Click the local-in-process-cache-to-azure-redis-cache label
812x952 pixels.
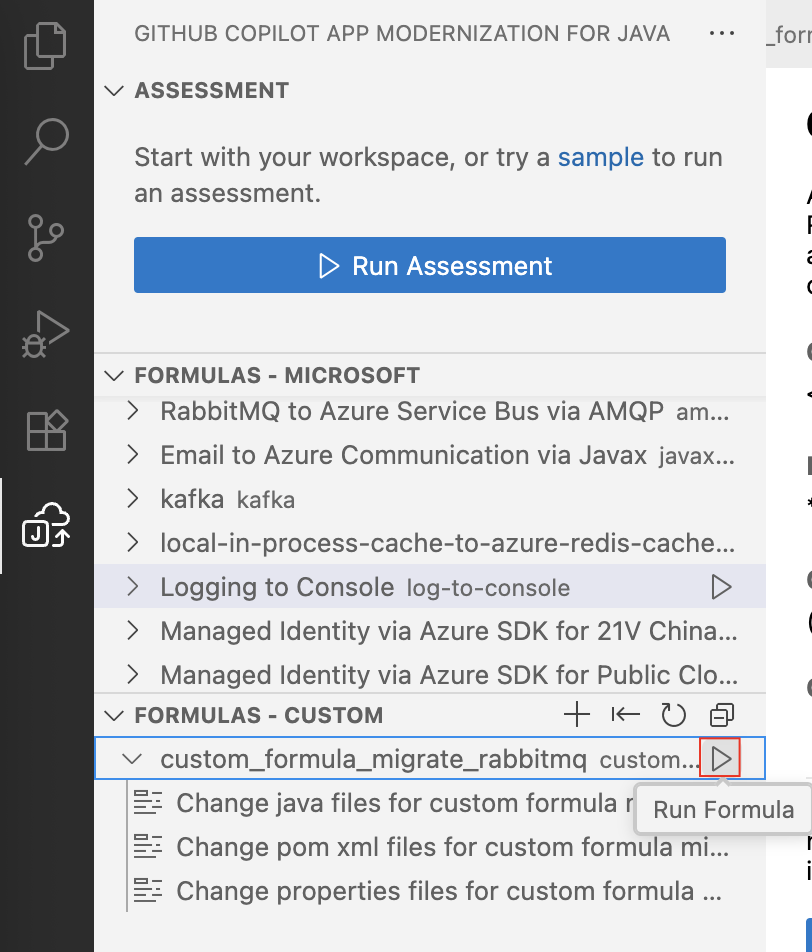pos(448,543)
